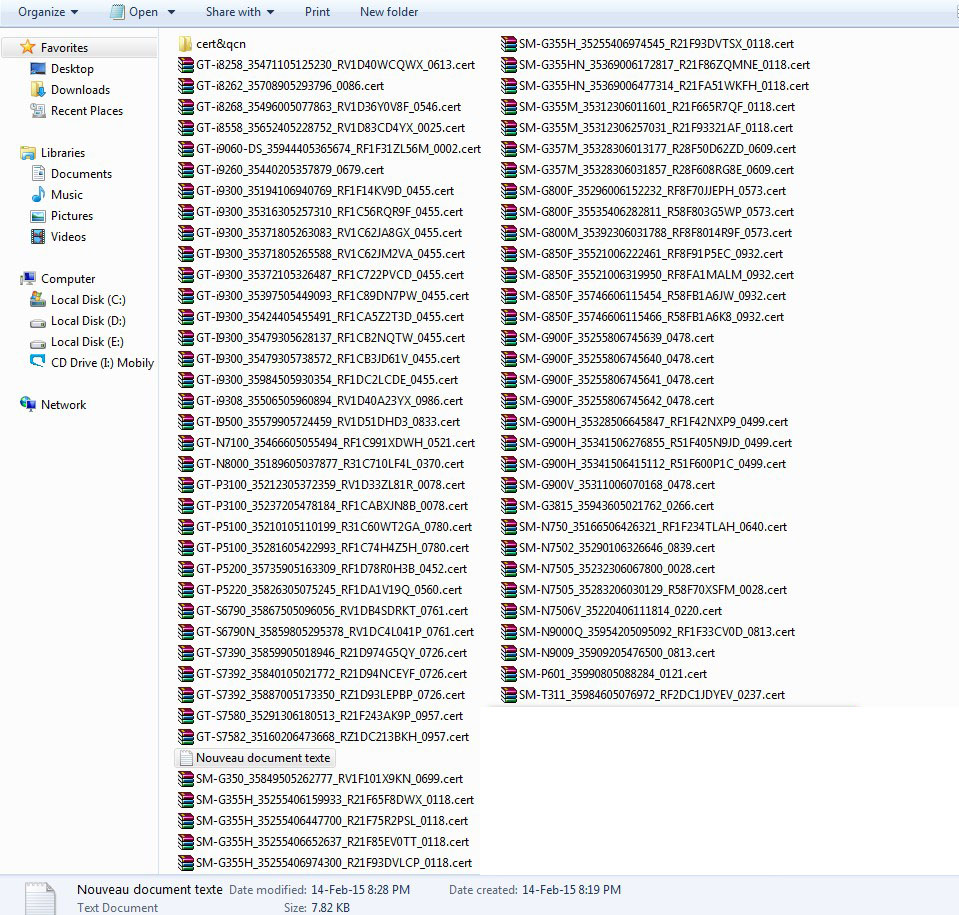Select GT-I9500_35579905724459 cert file
The height and width of the screenshot is (915, 959).
(319, 421)
